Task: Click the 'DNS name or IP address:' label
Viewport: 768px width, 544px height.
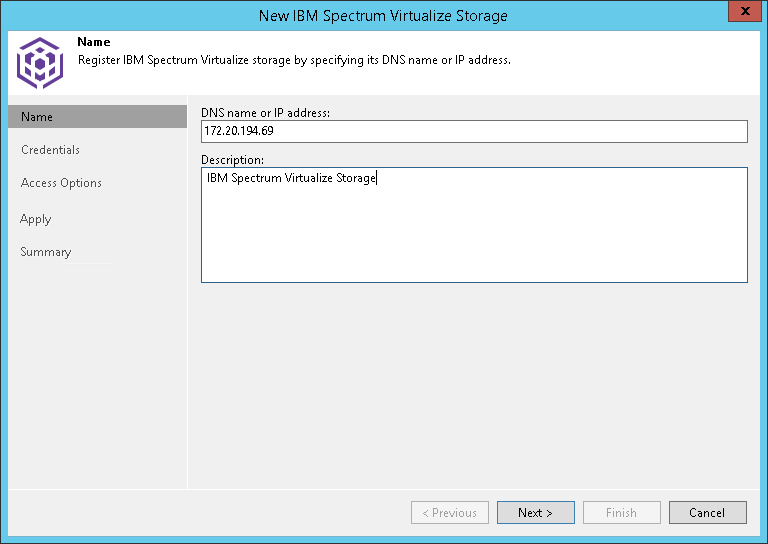Action: pyautogui.click(x=265, y=113)
